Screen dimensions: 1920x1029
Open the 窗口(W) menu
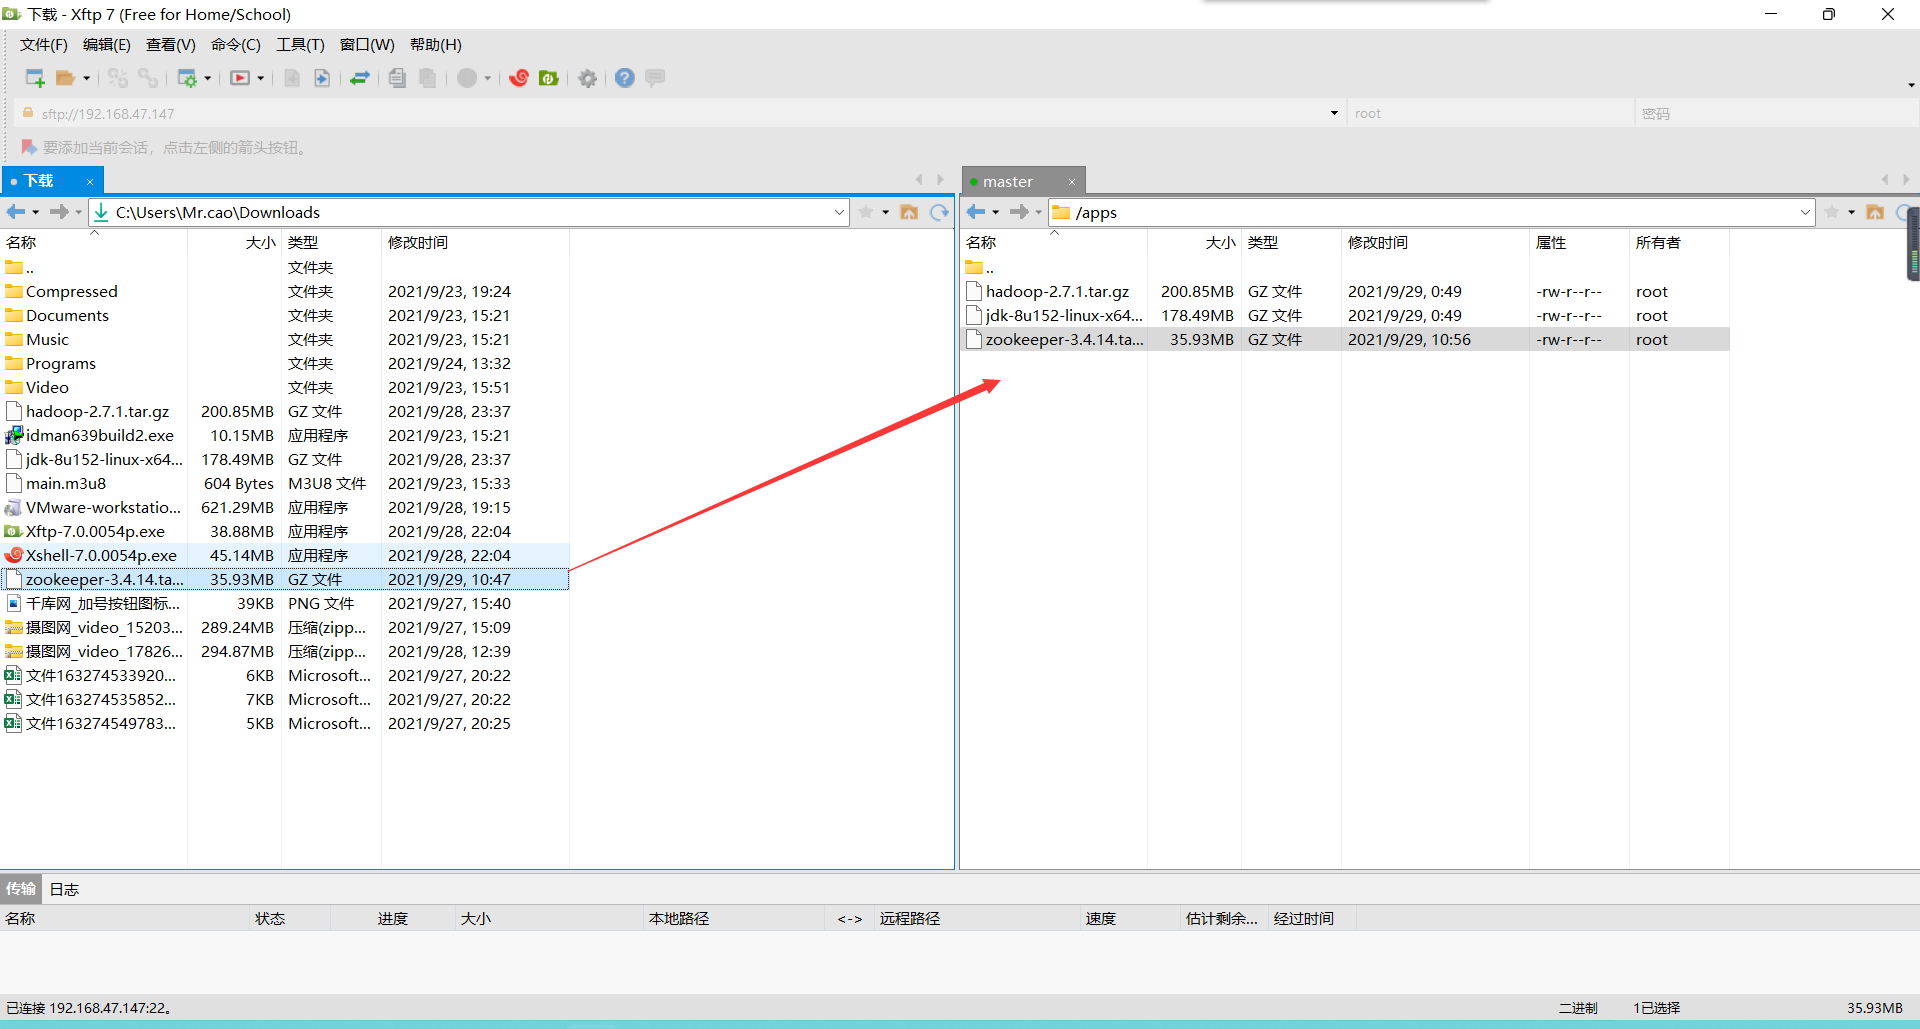coord(367,45)
